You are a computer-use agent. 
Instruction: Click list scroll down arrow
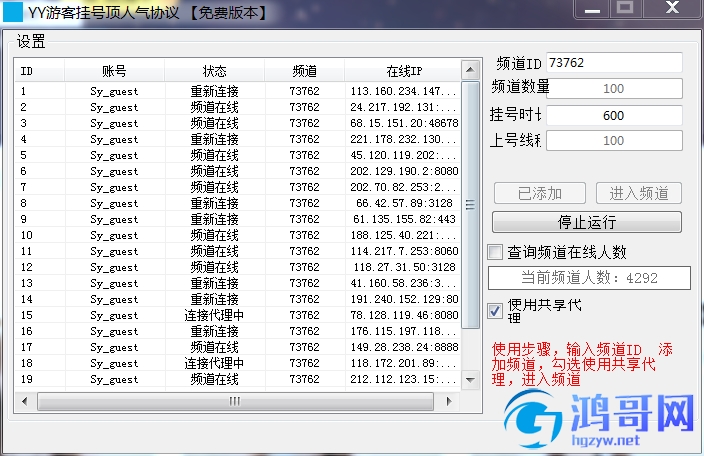click(470, 380)
